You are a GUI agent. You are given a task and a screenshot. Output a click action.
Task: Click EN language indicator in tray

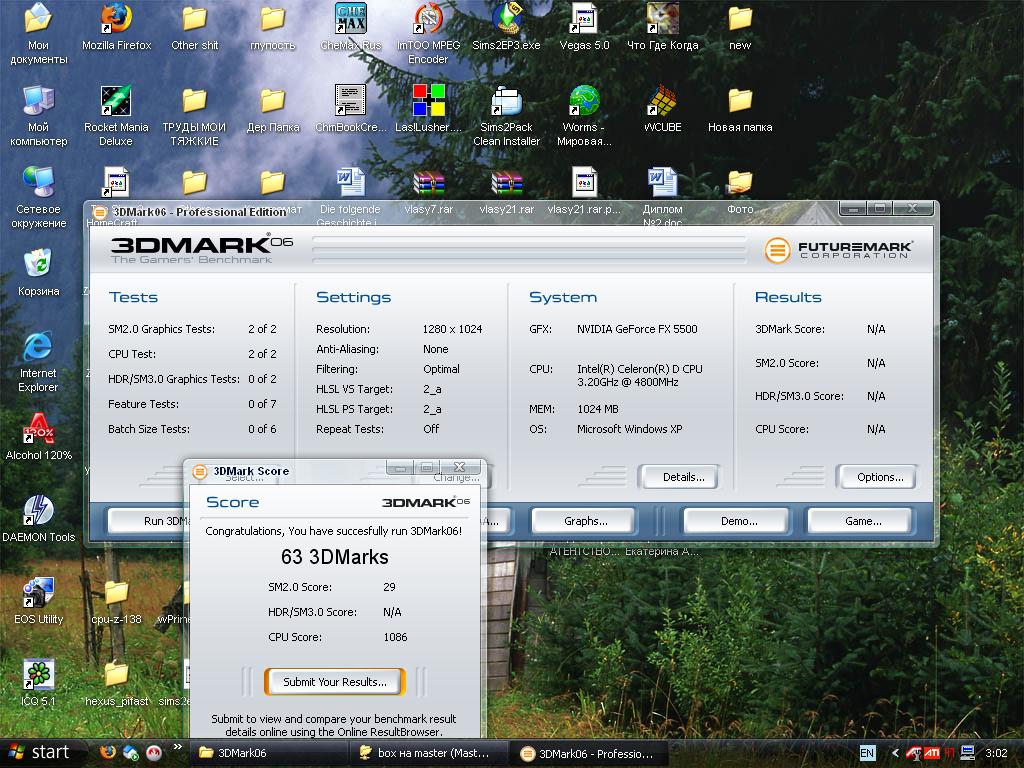click(867, 753)
